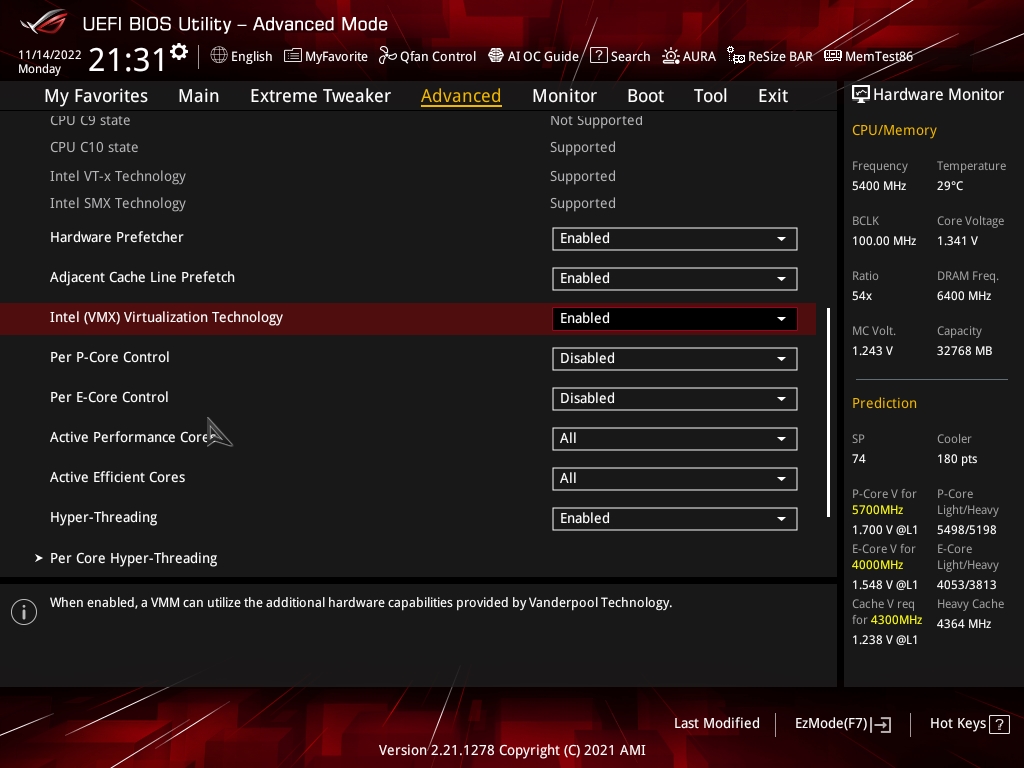Click the Search question mark icon
This screenshot has width=1024, height=768.
598,56
